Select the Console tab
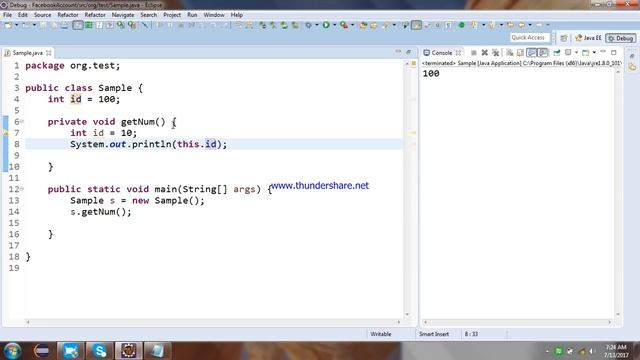Screen dimensions: 640x360 click(x=442, y=53)
